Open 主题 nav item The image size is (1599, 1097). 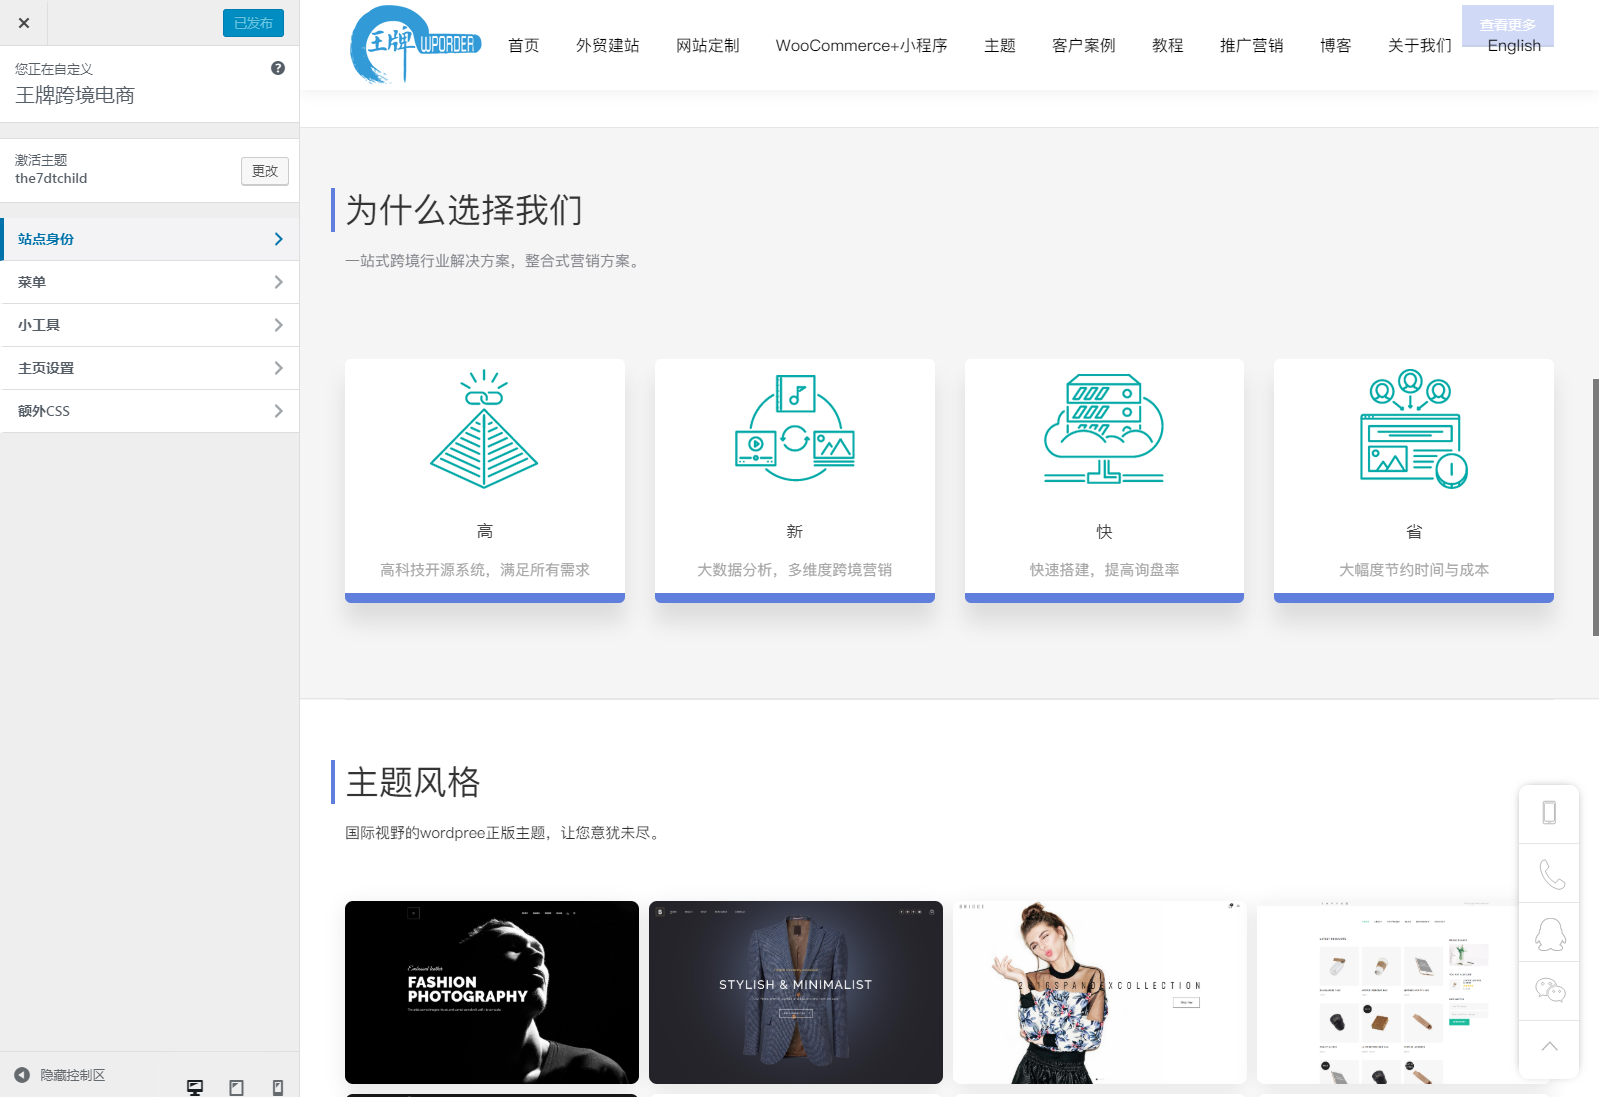pos(1000,45)
